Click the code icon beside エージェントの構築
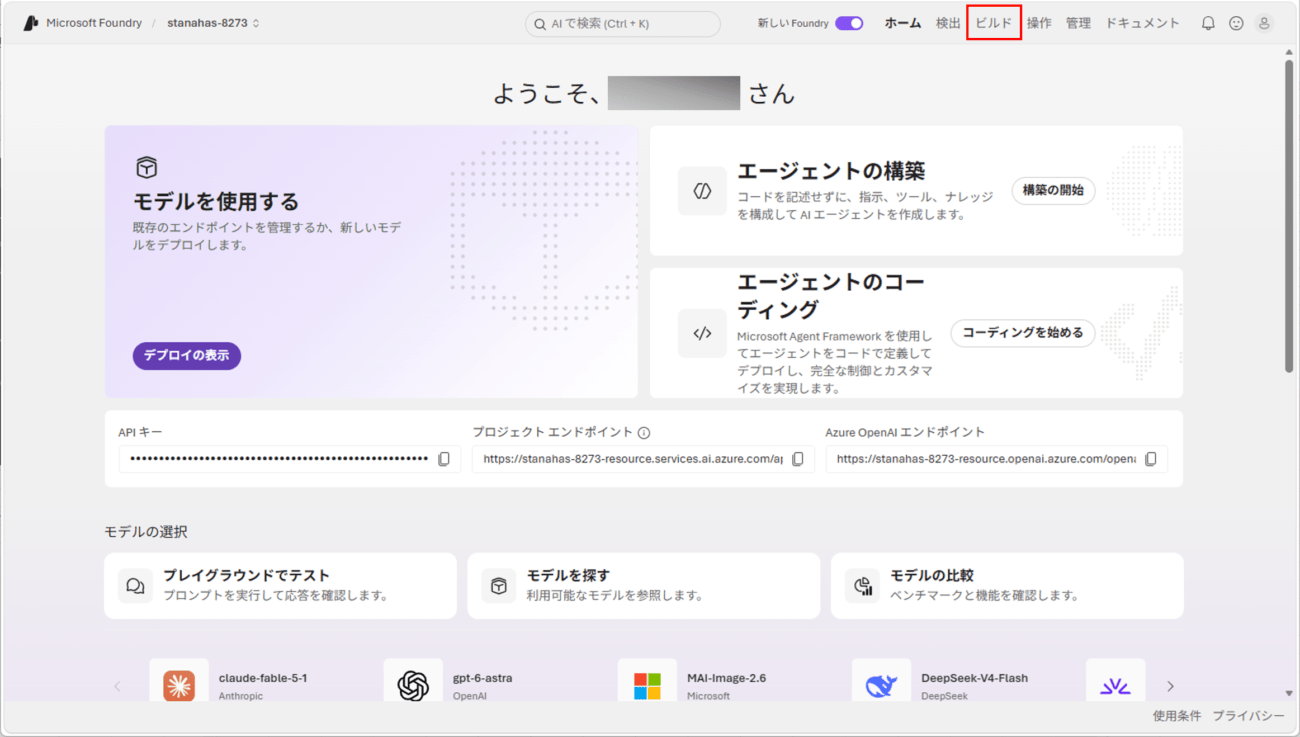Screen dimensions: 1300x737 click(702, 191)
